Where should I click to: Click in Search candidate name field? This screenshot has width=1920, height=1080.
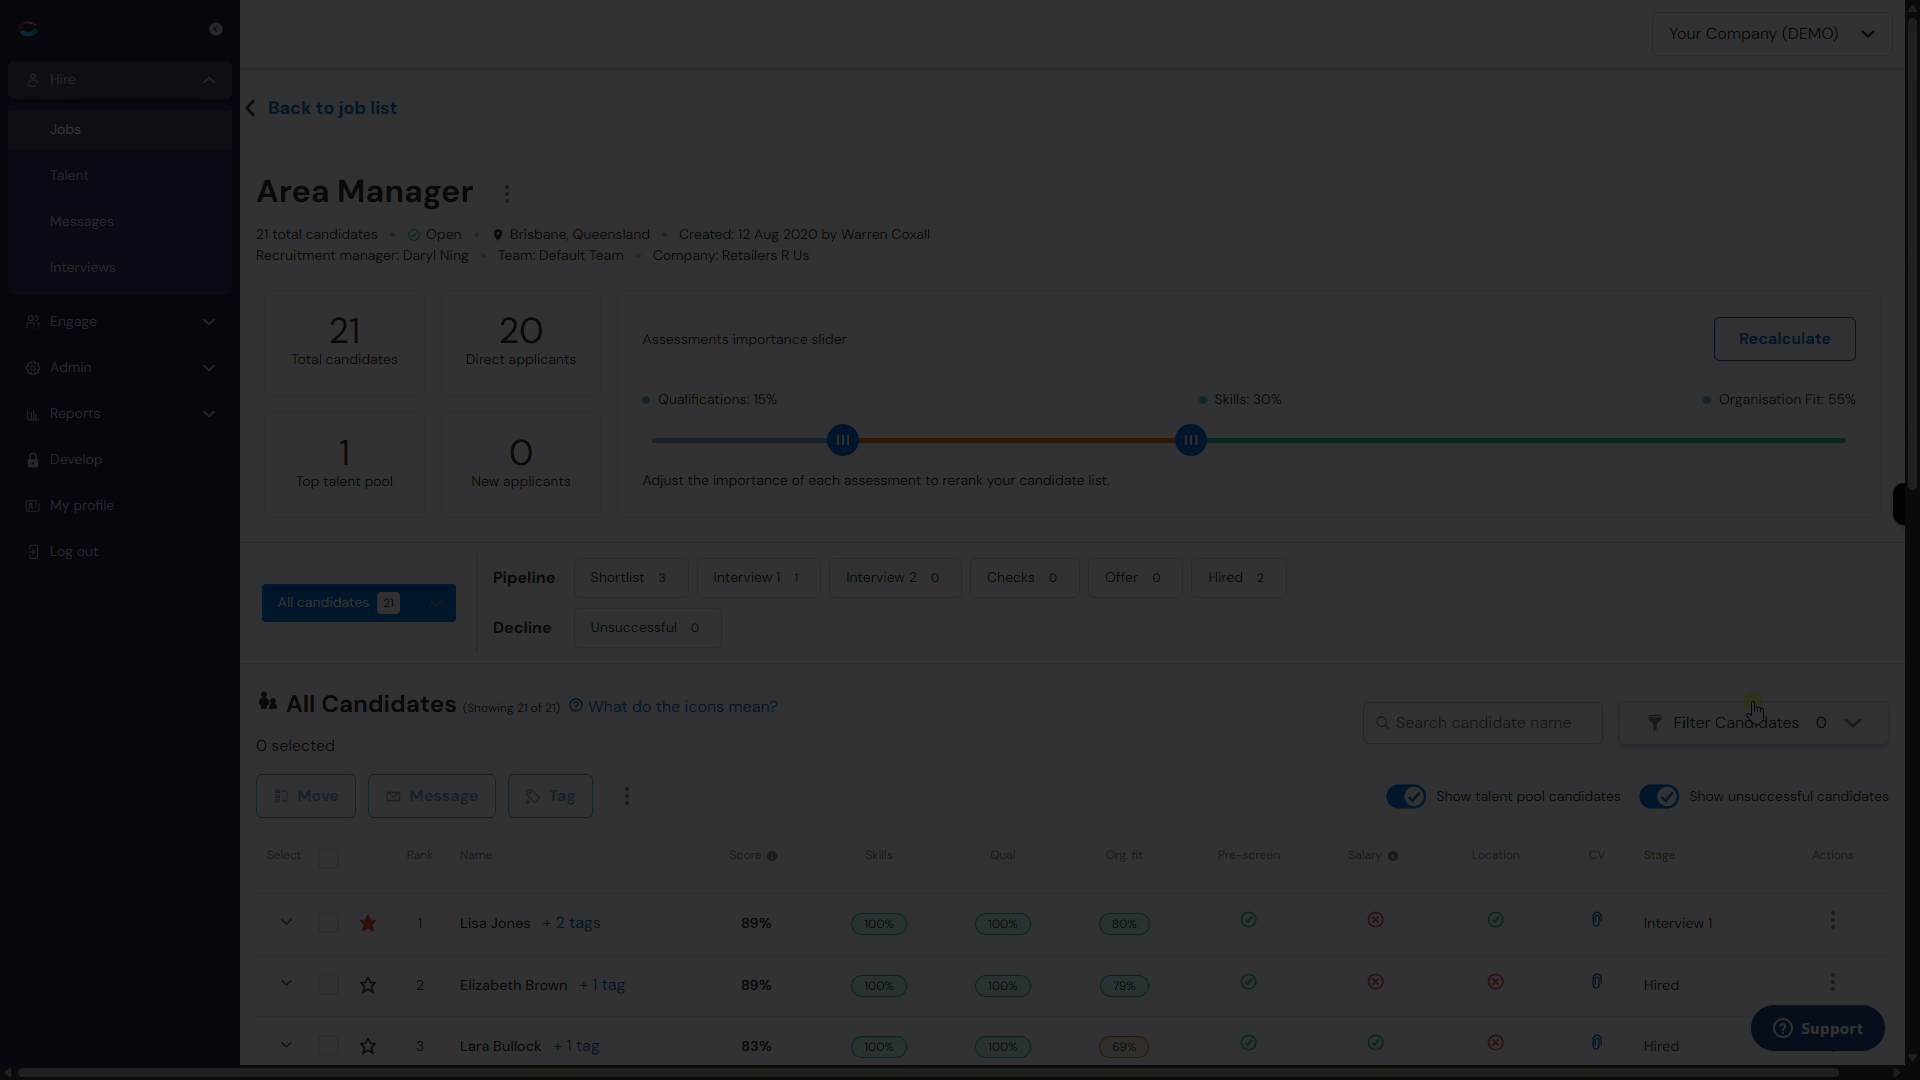click(x=1483, y=723)
